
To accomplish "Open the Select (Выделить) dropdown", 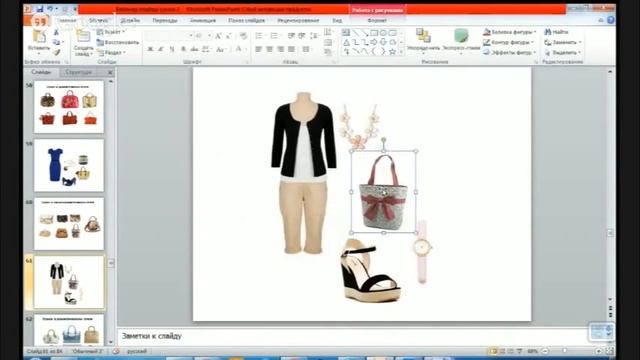I will [x=563, y=52].
